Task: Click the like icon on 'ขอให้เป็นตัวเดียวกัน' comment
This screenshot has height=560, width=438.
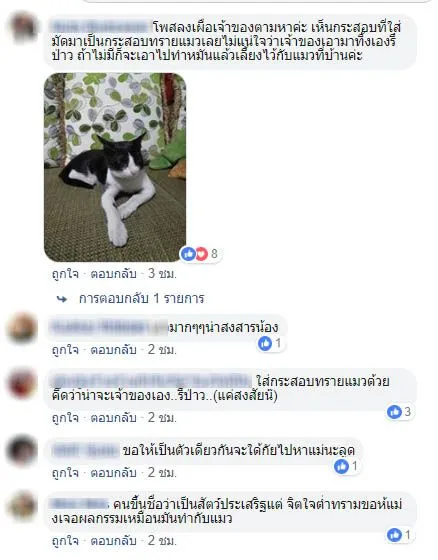Action: click(x=341, y=466)
